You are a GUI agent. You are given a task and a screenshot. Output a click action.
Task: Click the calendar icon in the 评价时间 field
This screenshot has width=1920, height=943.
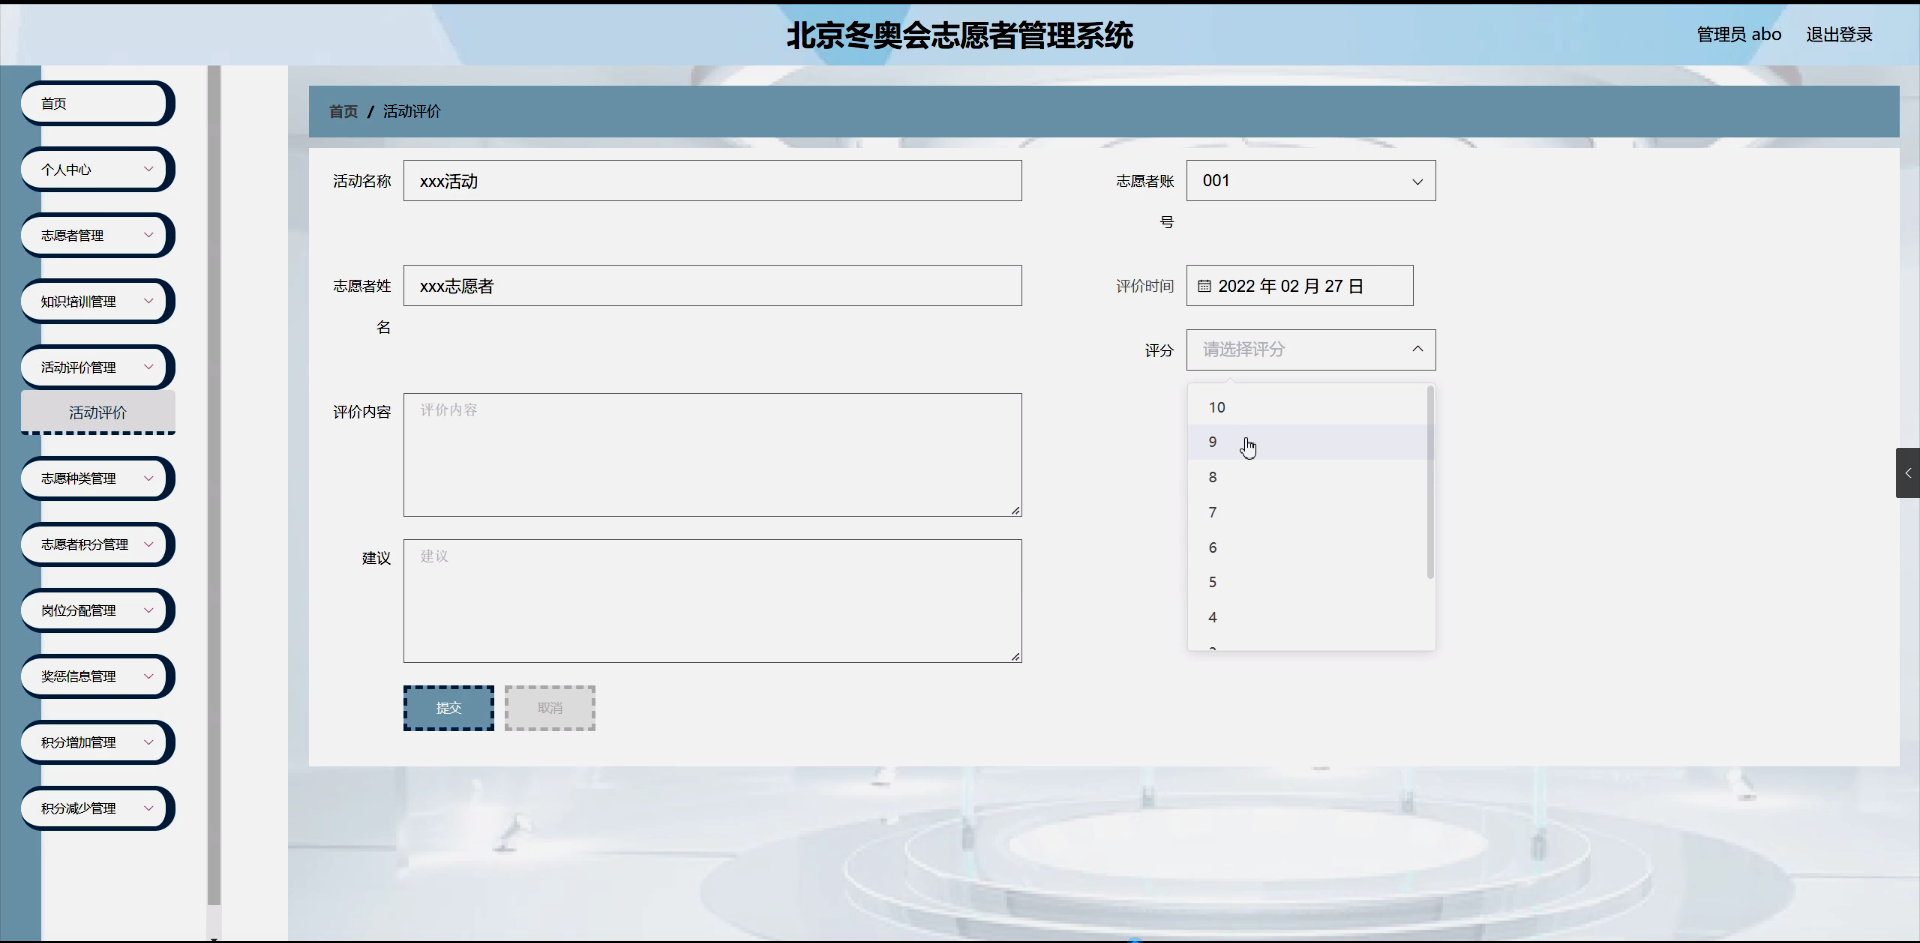pos(1204,286)
